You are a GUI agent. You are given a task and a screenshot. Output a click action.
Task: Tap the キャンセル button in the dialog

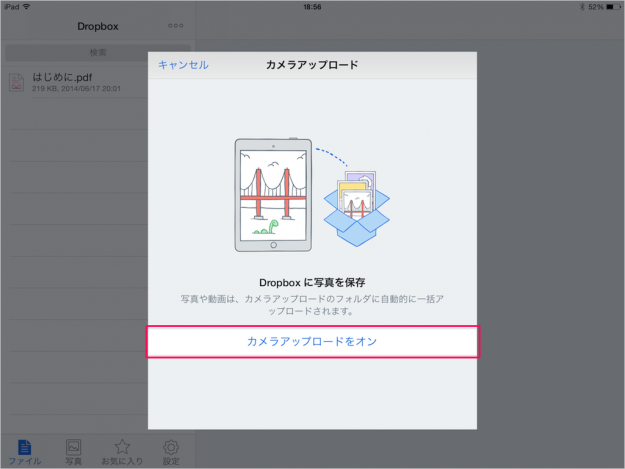183,65
